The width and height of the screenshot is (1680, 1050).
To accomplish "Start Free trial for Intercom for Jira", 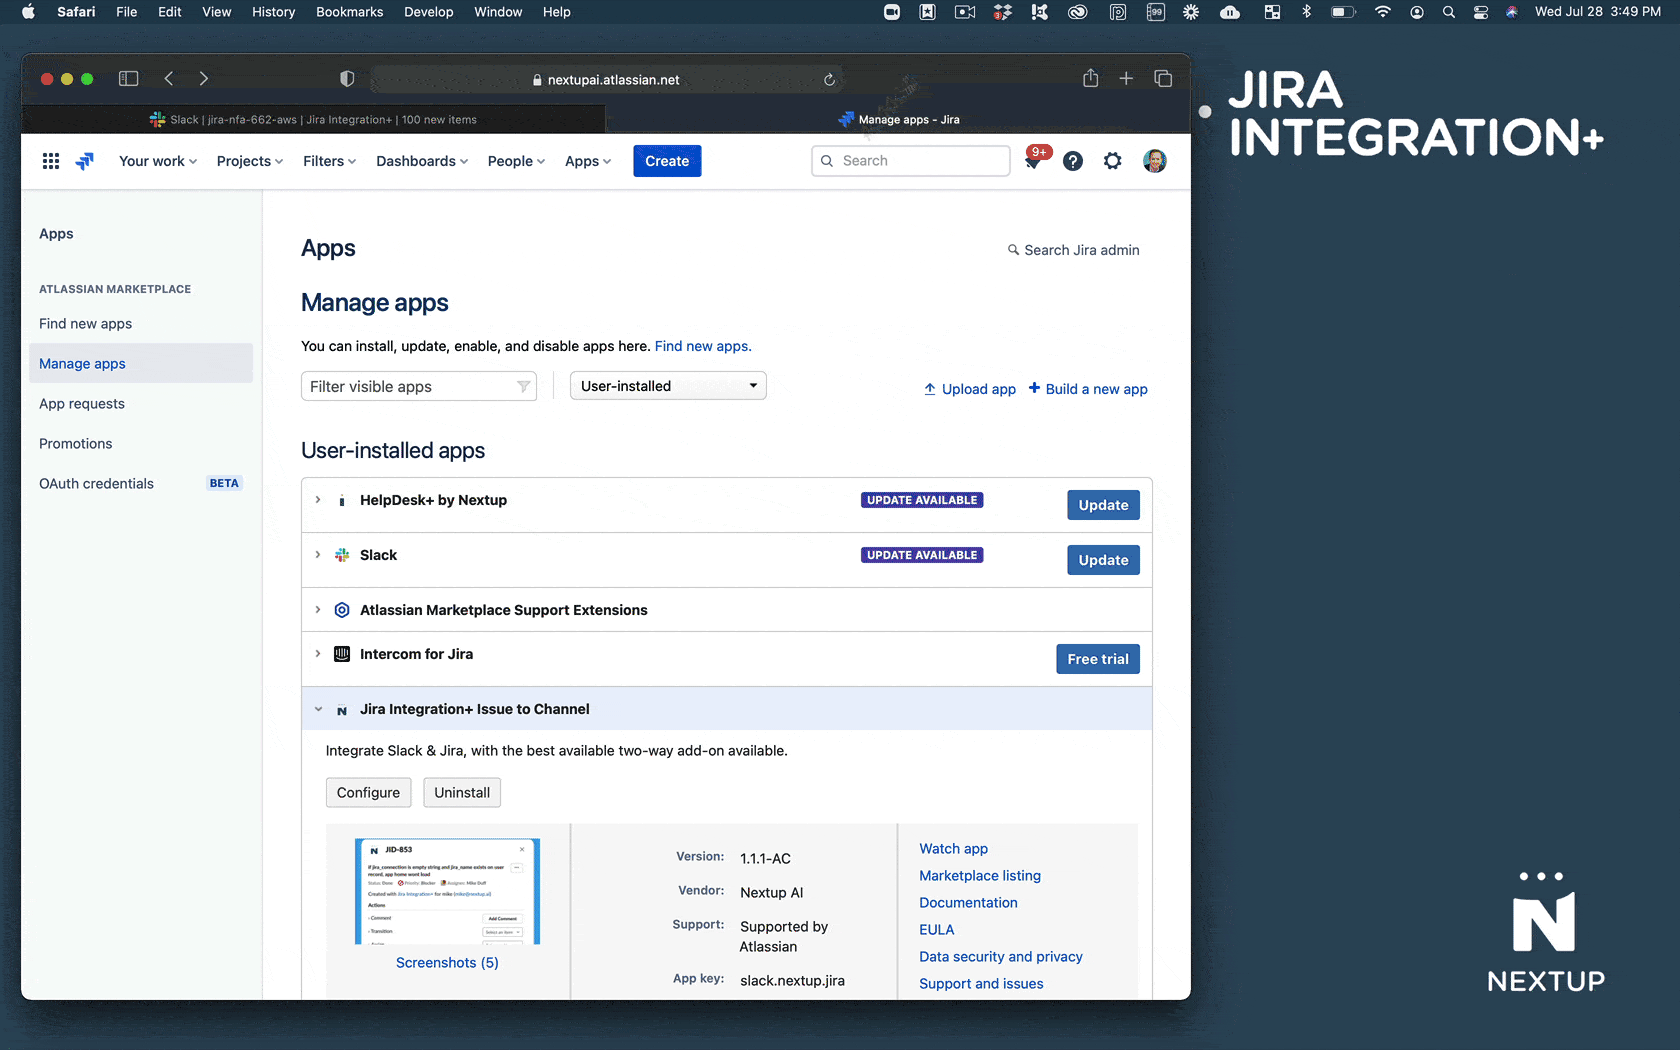I will coord(1098,659).
